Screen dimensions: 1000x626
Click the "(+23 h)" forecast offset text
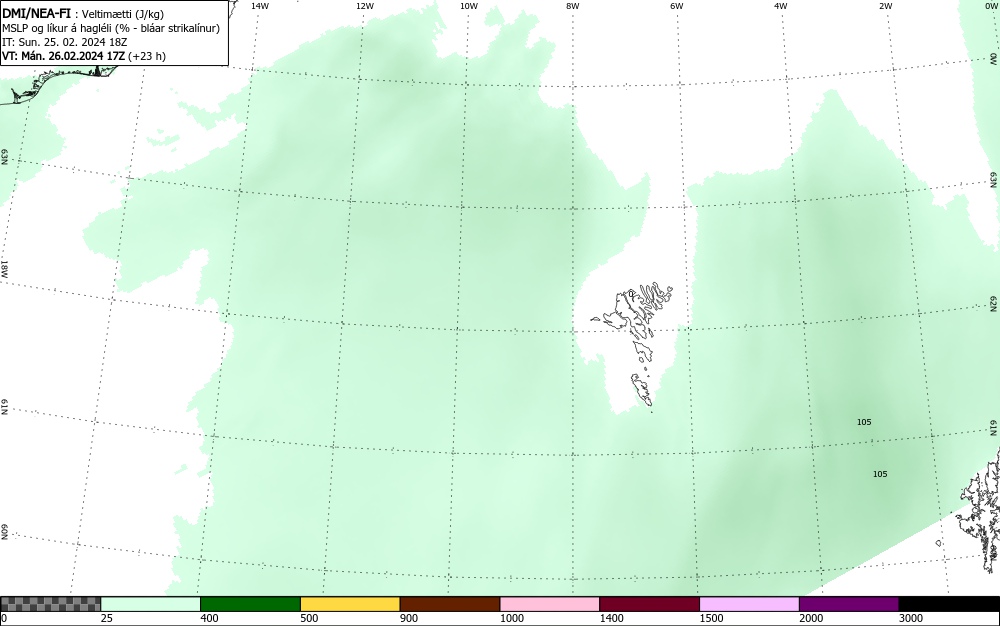click(x=147, y=56)
